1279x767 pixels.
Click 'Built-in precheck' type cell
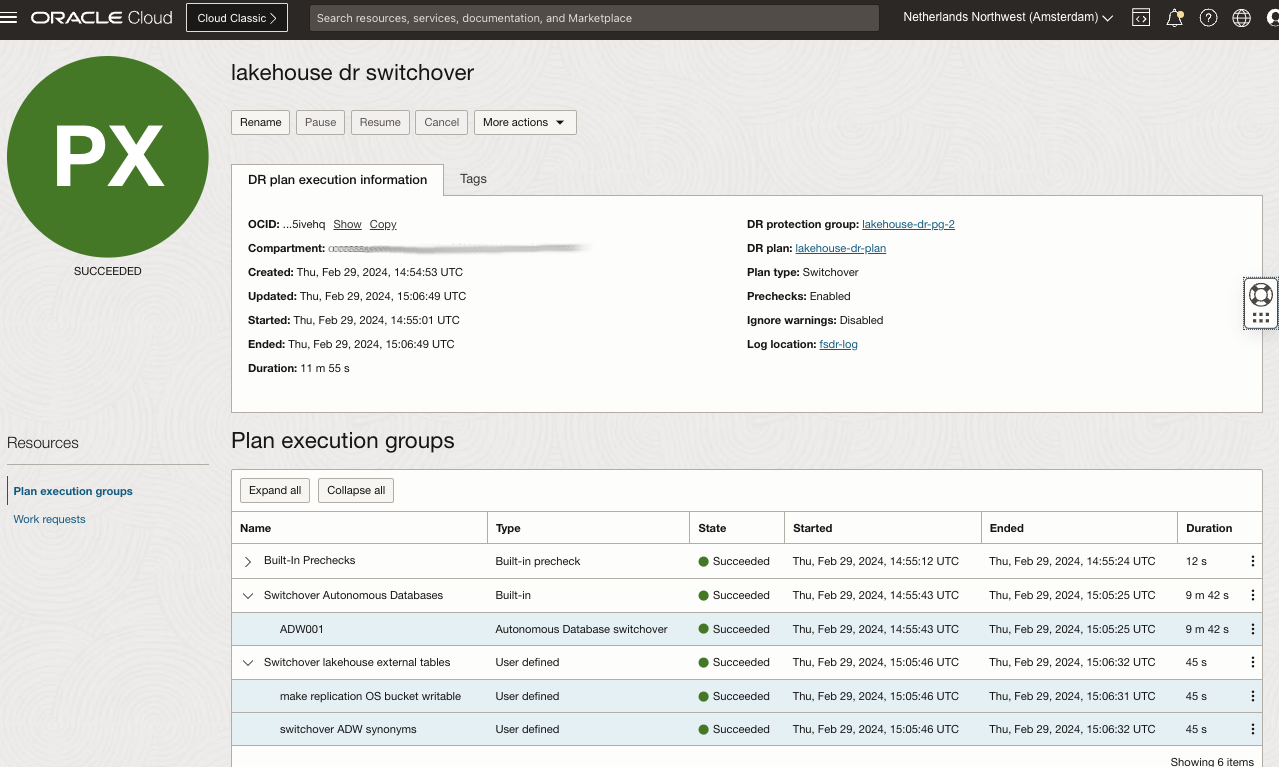pos(538,561)
